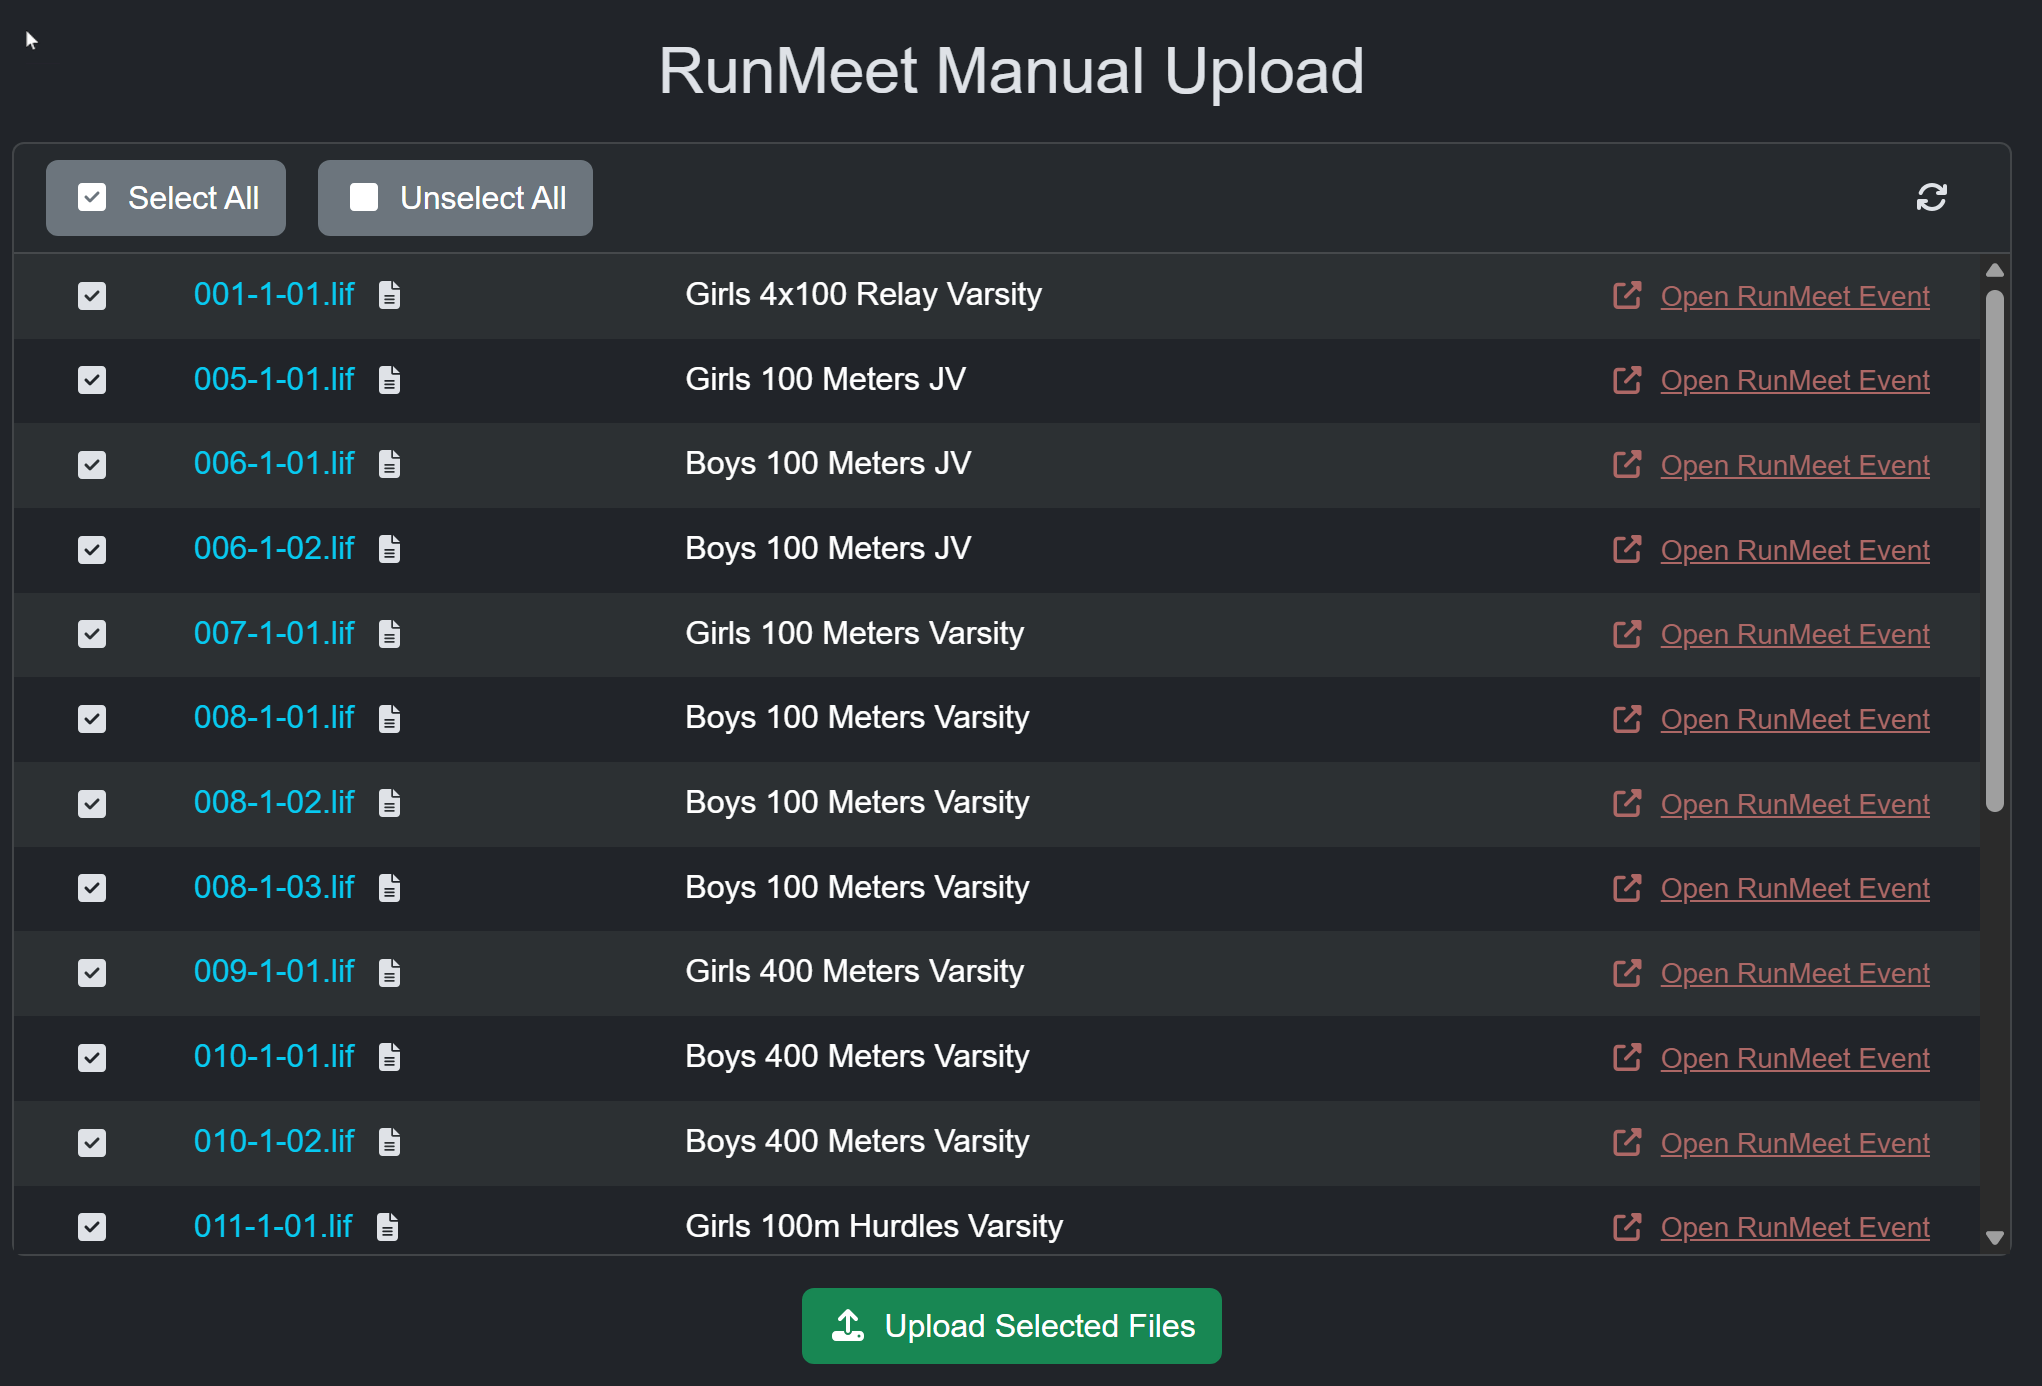Click the file icon beside 008-1-03.lif
Screen dimensions: 2042x1386
[x=389, y=888]
